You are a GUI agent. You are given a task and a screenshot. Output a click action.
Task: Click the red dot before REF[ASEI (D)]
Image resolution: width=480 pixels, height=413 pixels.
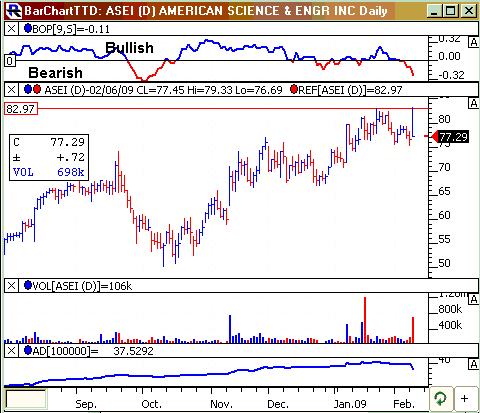(294, 89)
